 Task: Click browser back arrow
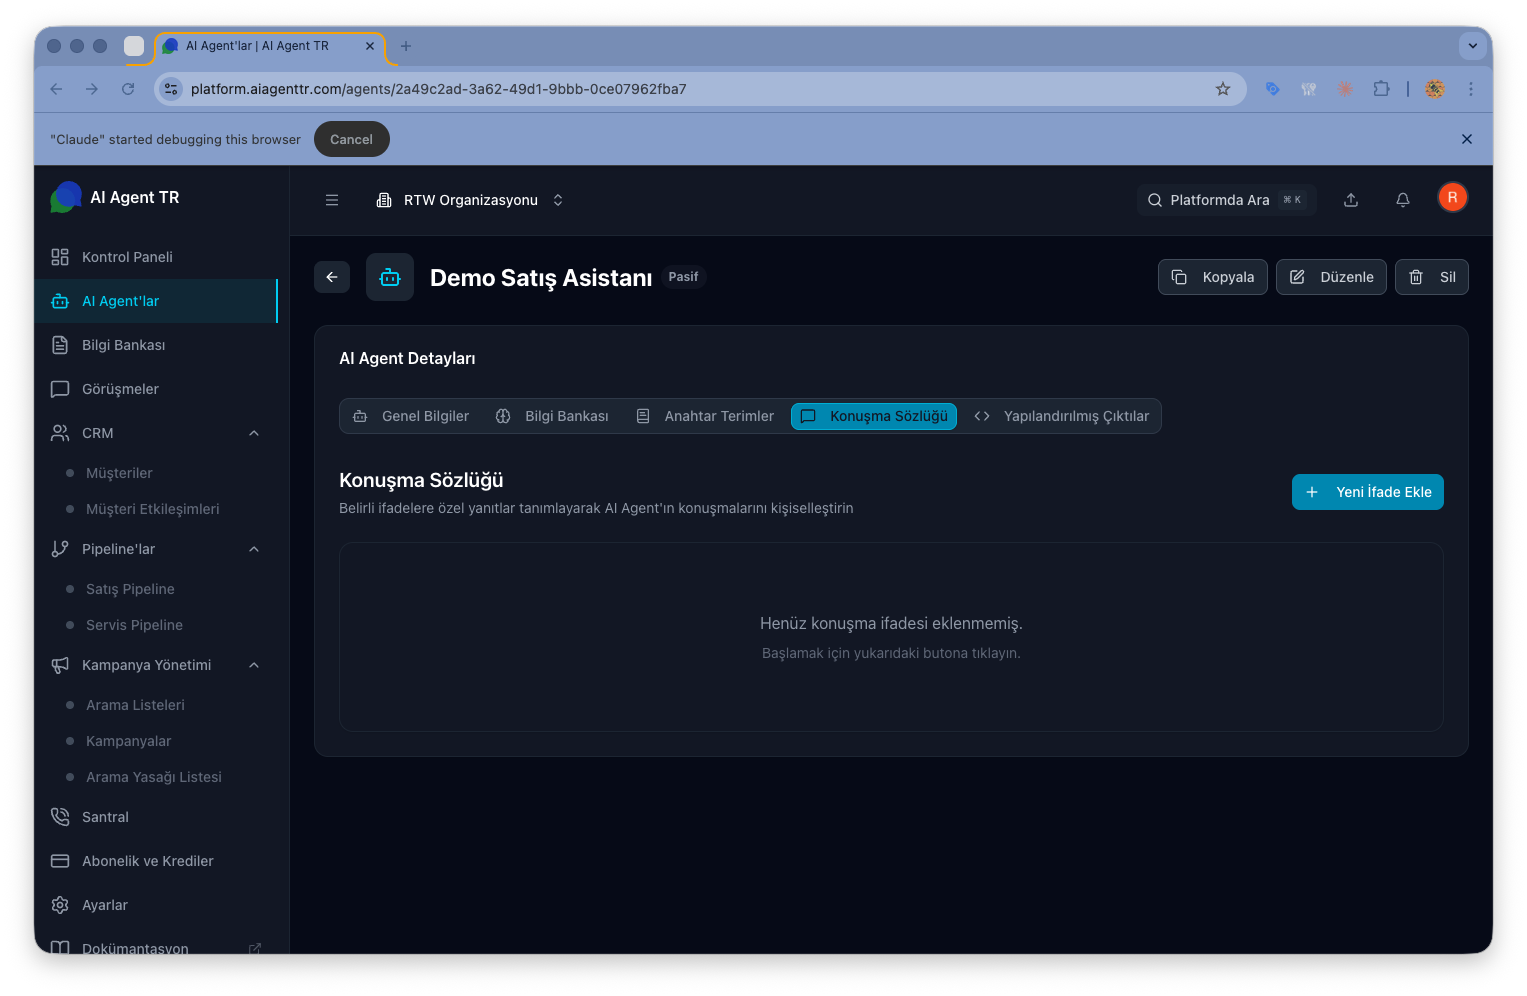tap(56, 89)
